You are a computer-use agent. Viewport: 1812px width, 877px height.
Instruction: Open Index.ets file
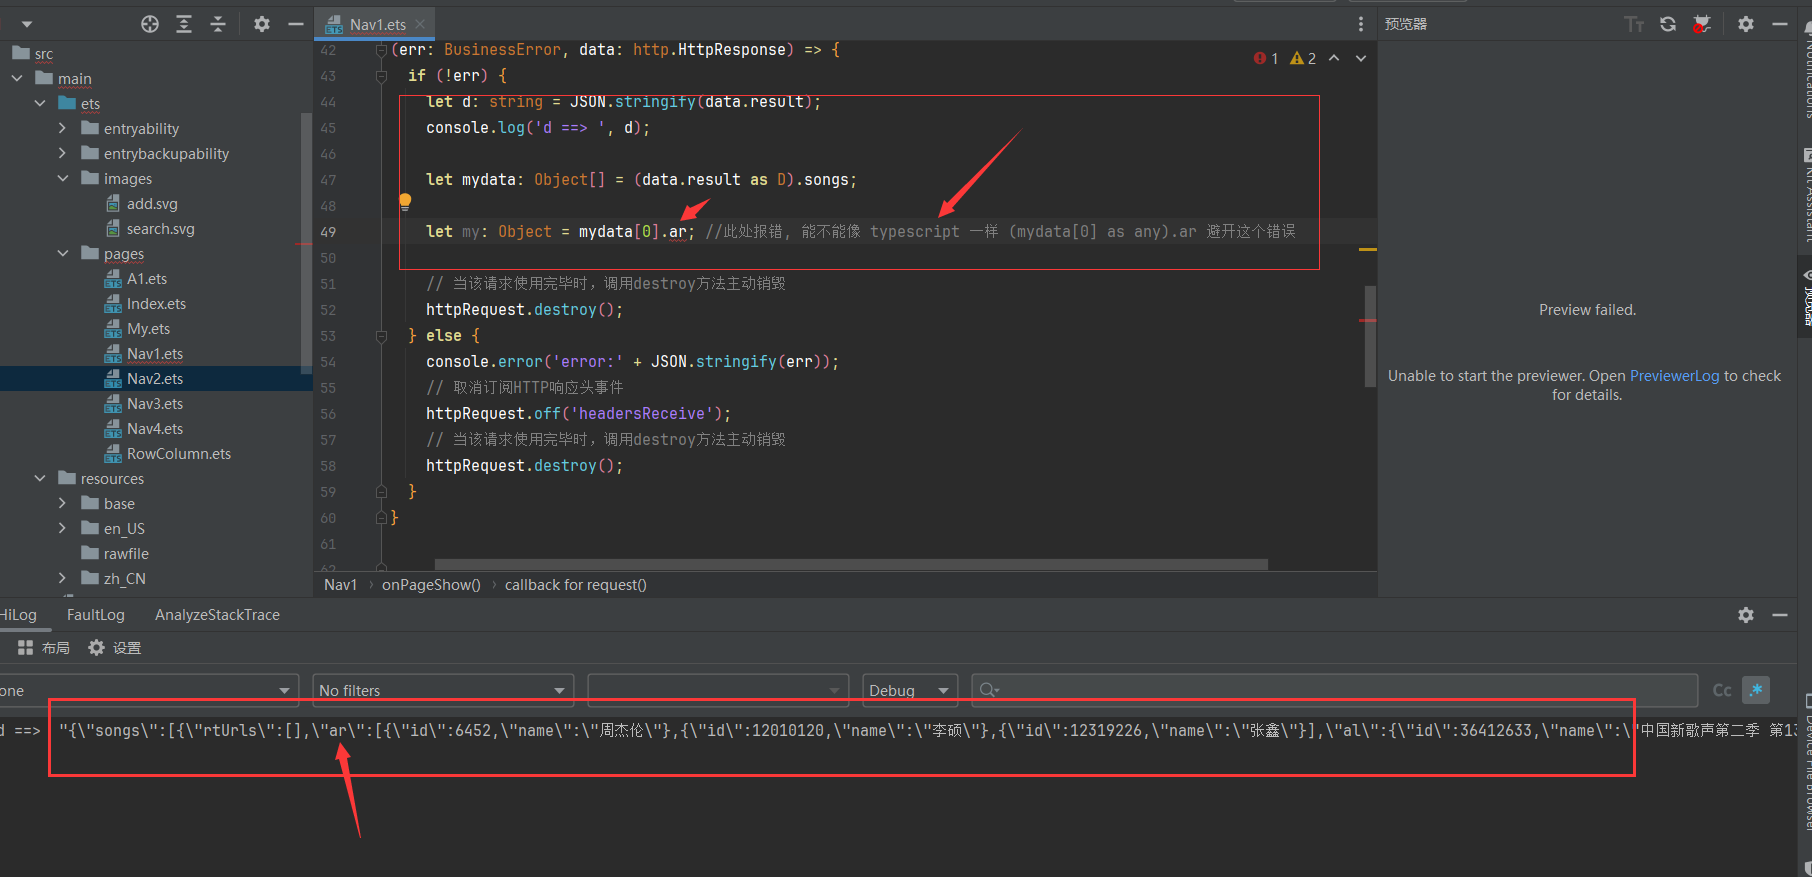[156, 303]
